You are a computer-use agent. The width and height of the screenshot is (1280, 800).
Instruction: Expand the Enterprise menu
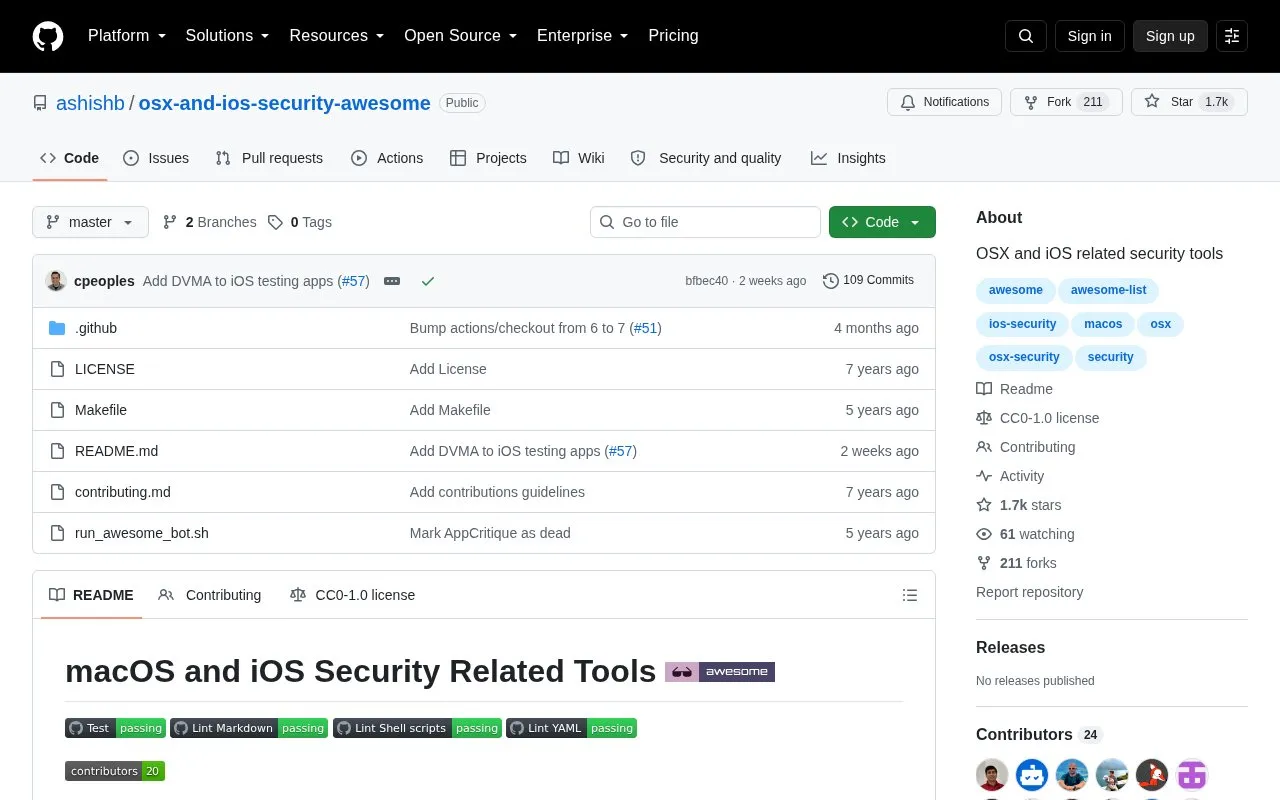coord(583,36)
